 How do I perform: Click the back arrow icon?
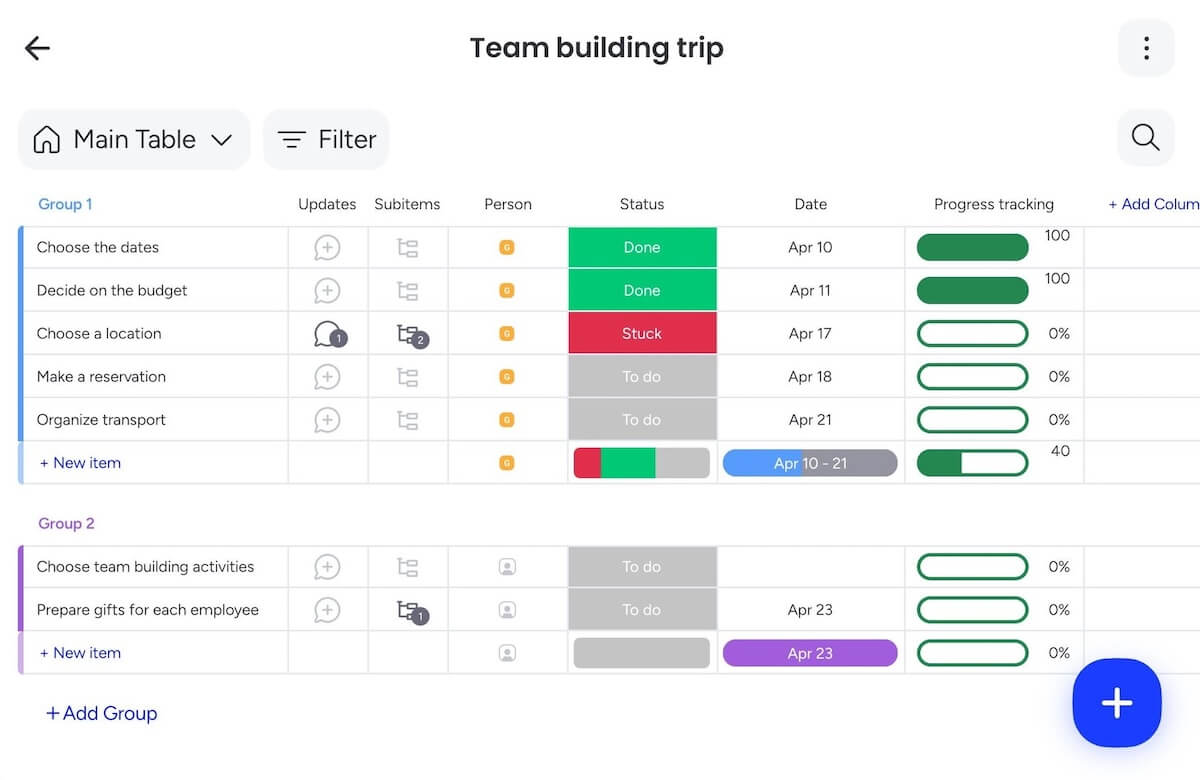click(37, 48)
